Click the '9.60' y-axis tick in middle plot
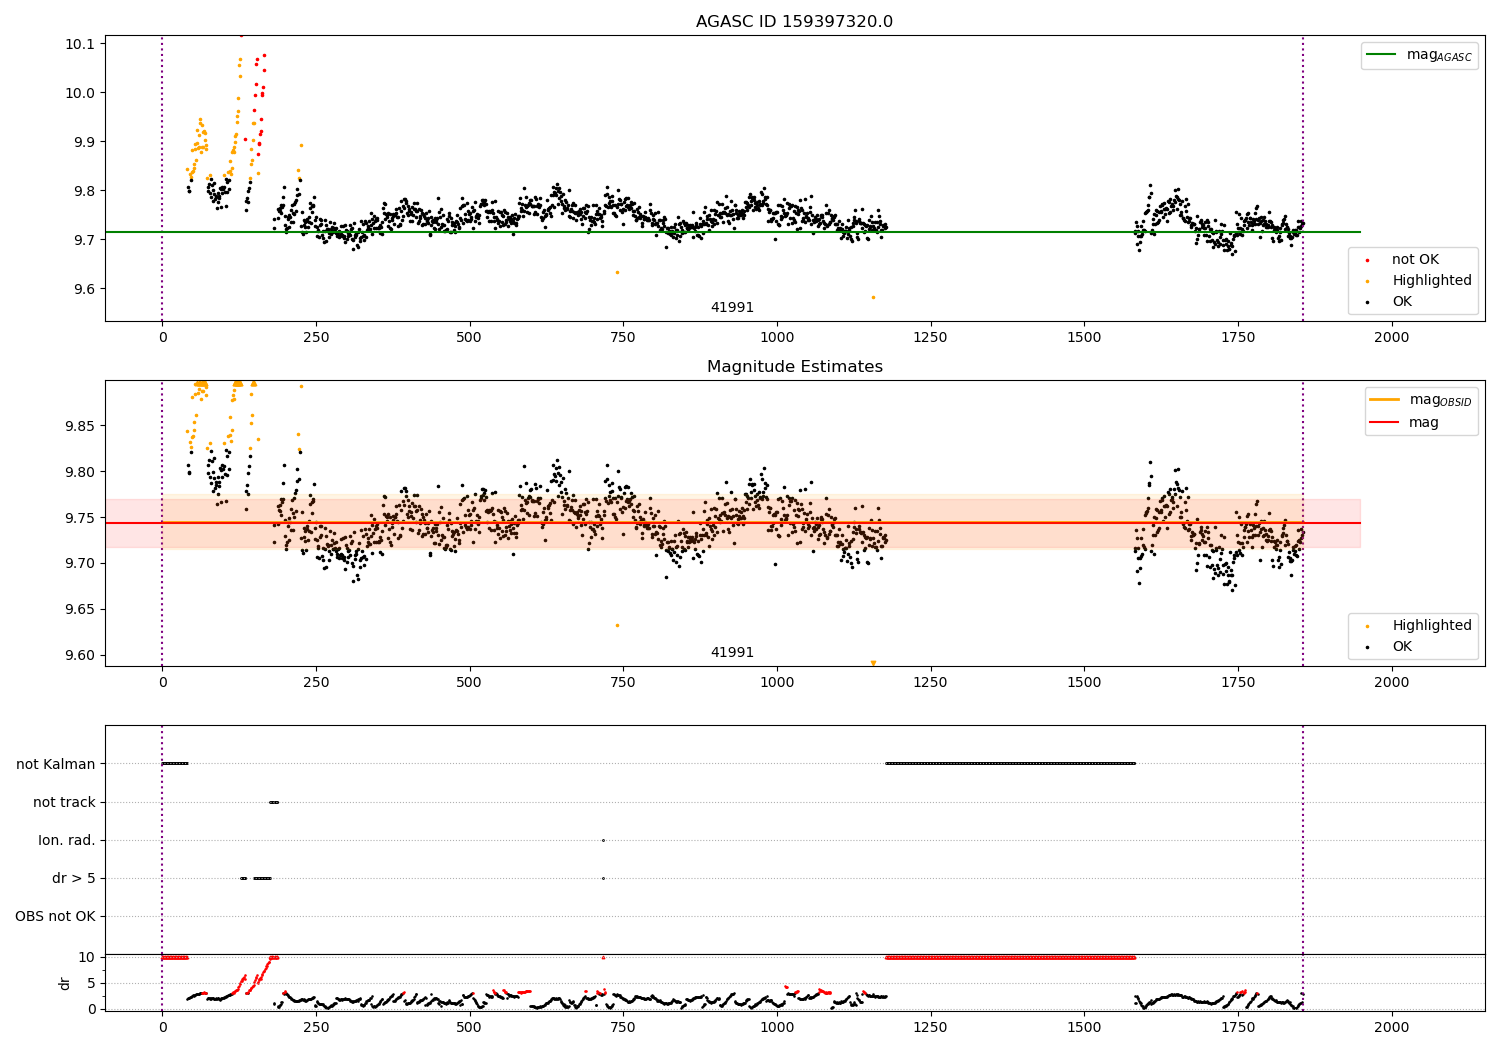Viewport: 1500px width, 1050px height. 80,655
